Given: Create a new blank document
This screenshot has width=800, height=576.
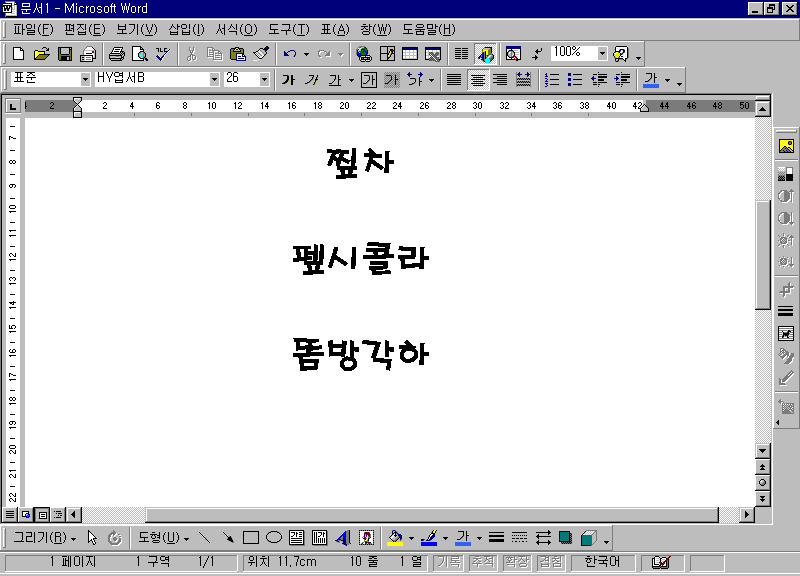Looking at the screenshot, I should [18, 54].
